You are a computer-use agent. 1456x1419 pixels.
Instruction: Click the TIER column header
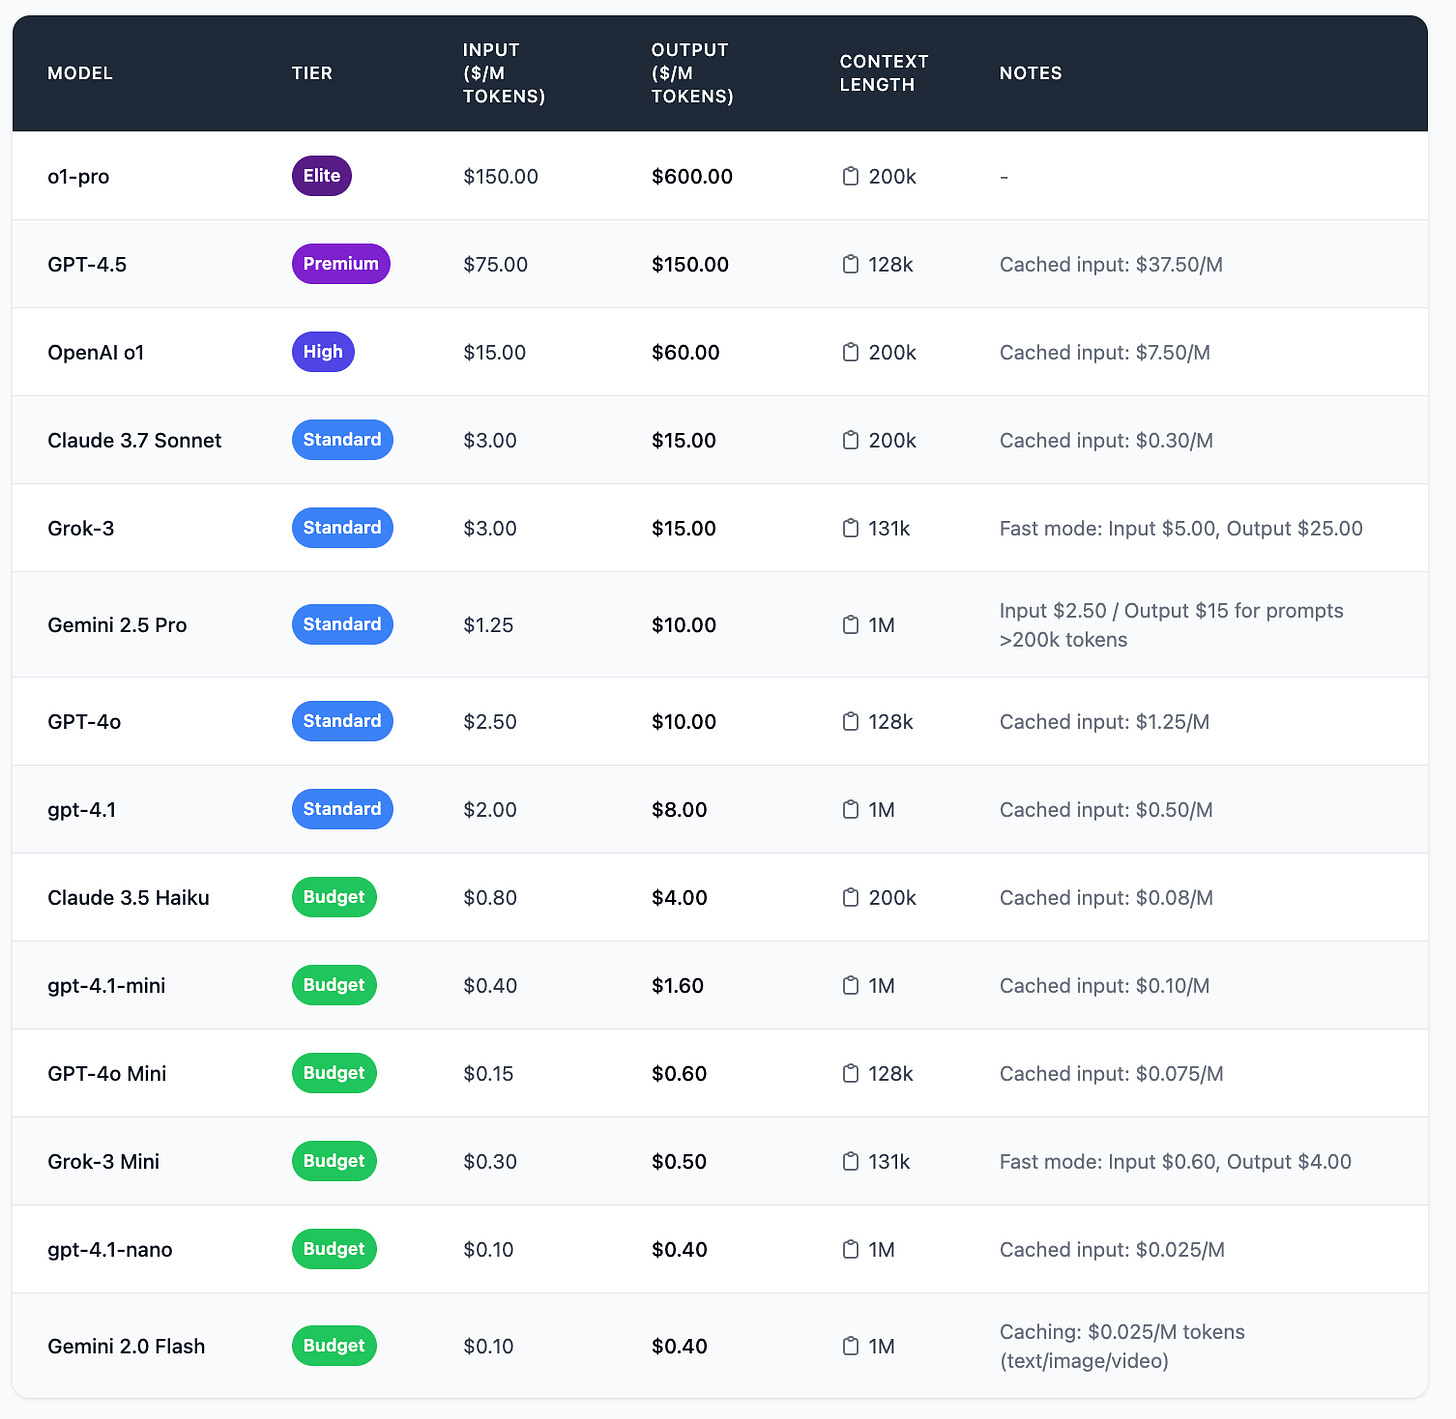click(x=312, y=73)
